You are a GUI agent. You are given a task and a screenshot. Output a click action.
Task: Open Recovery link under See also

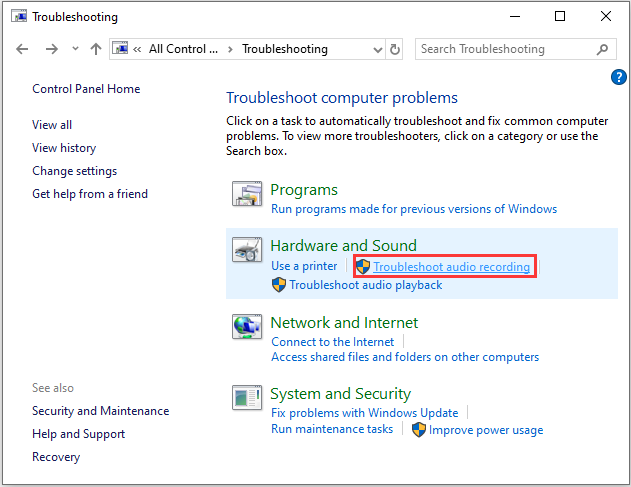[x=56, y=457]
